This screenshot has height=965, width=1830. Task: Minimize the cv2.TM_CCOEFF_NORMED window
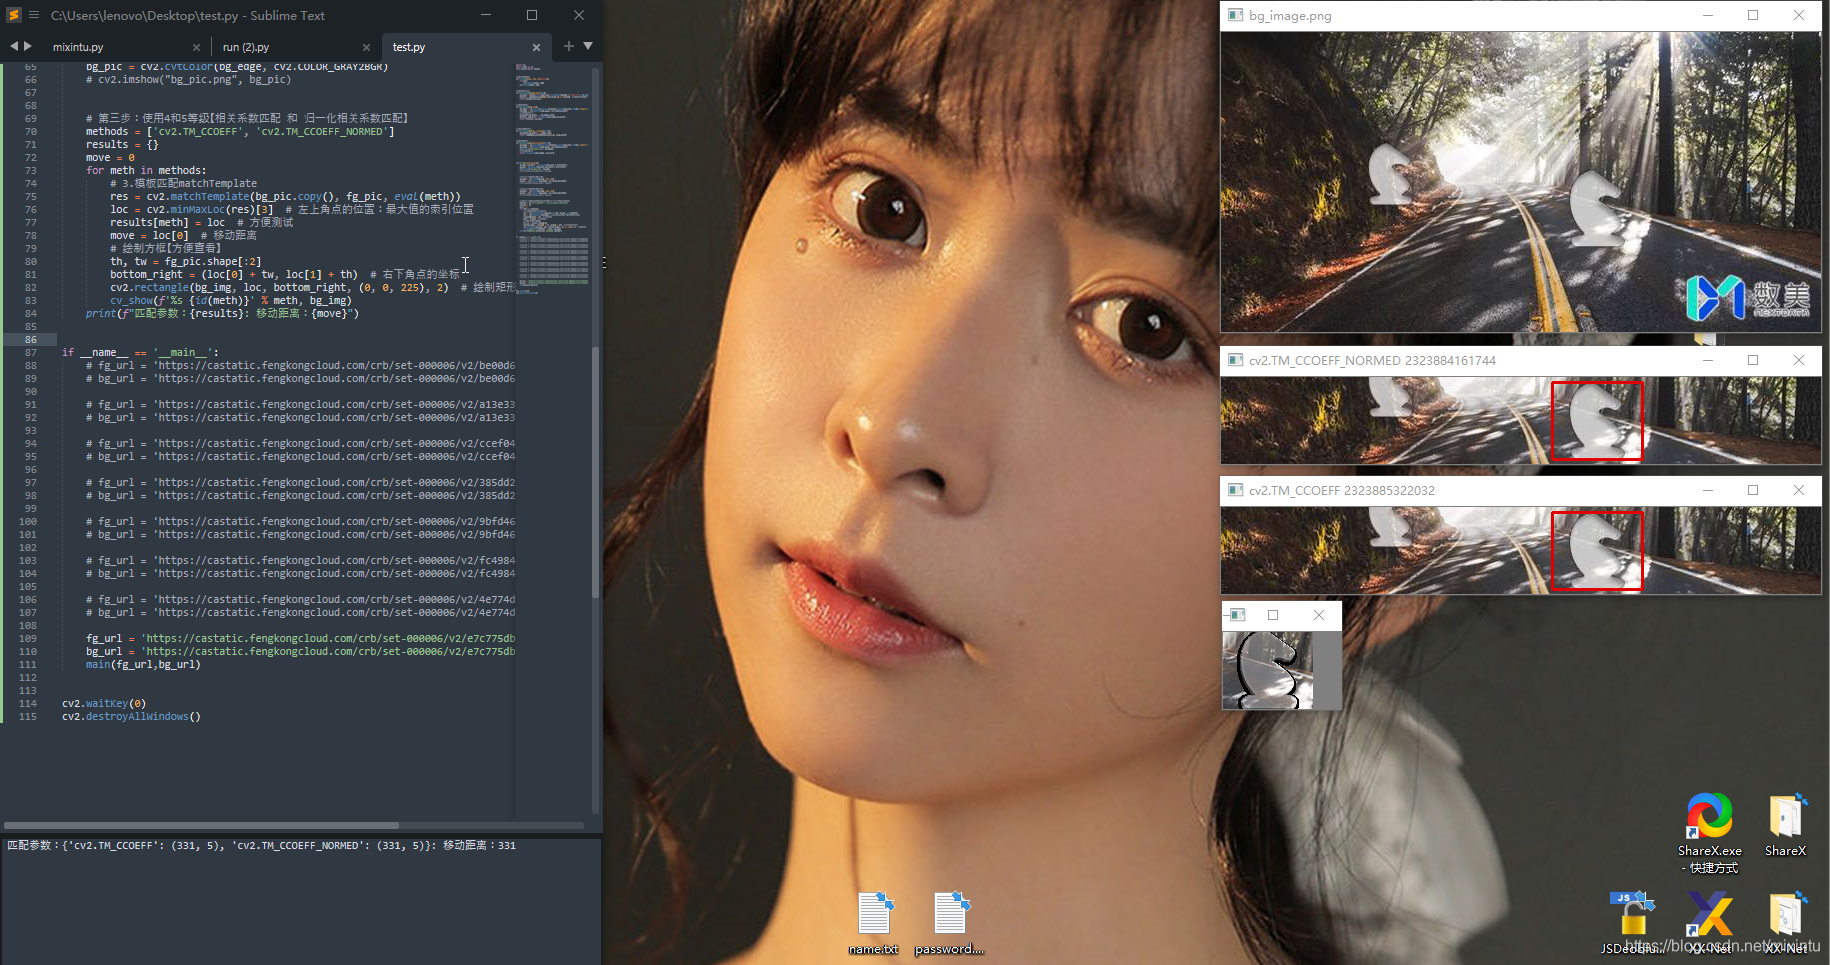pos(1708,360)
